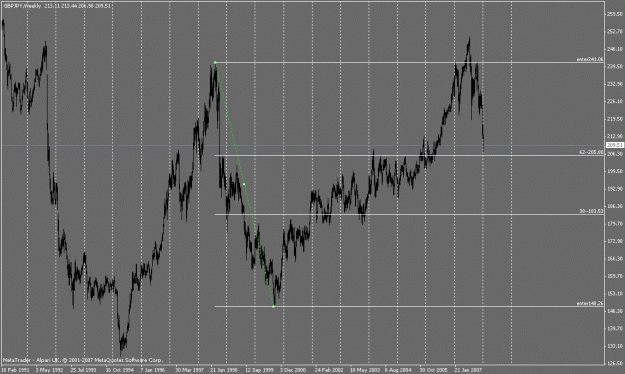This screenshot has width=625, height=374.
Task: Select the green anchor point at the 1998 high
Action: pos(215,63)
